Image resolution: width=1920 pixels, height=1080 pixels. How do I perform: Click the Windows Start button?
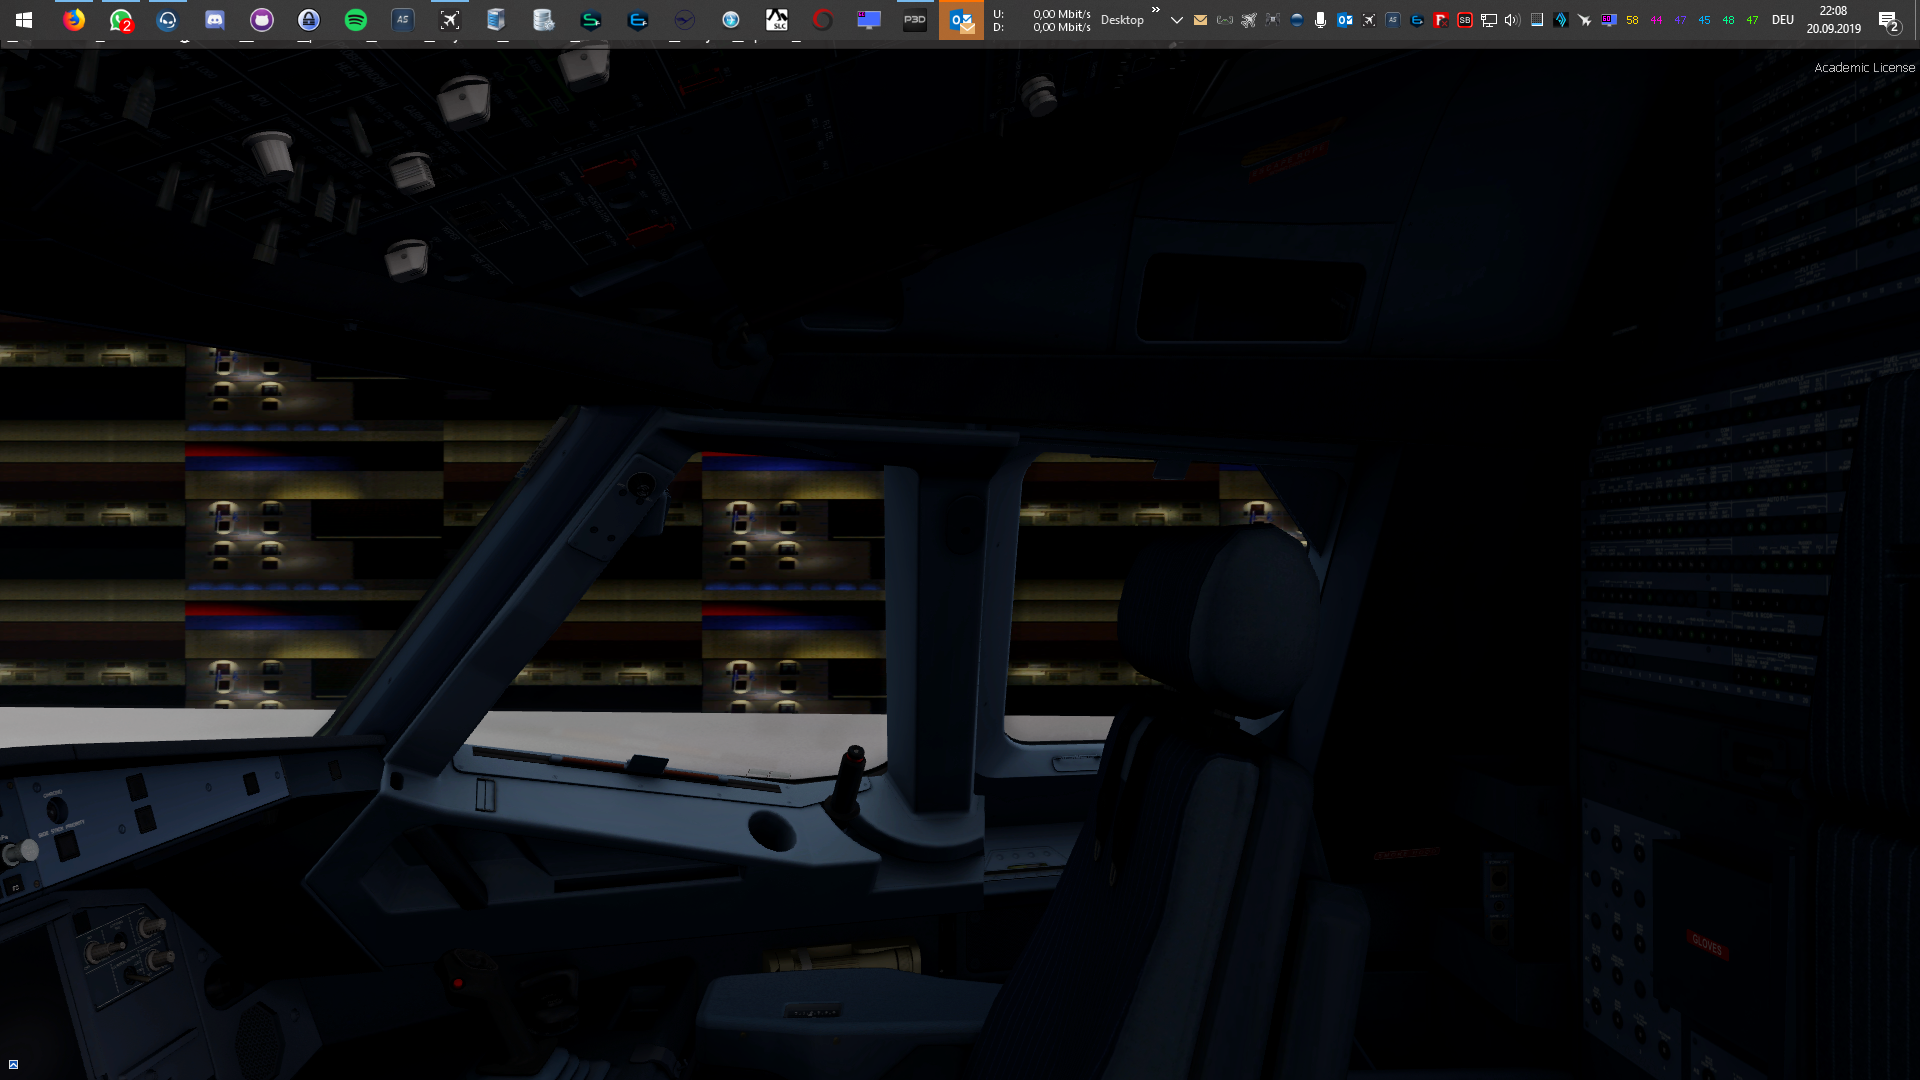[x=24, y=20]
